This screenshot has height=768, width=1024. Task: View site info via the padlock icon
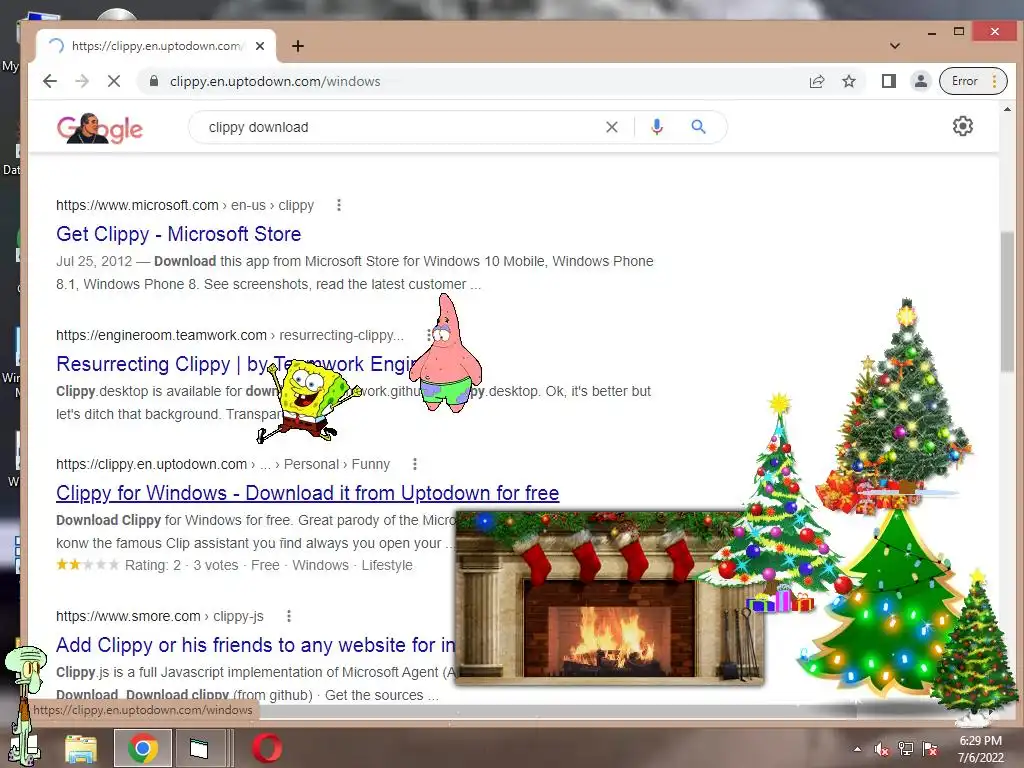pos(153,81)
